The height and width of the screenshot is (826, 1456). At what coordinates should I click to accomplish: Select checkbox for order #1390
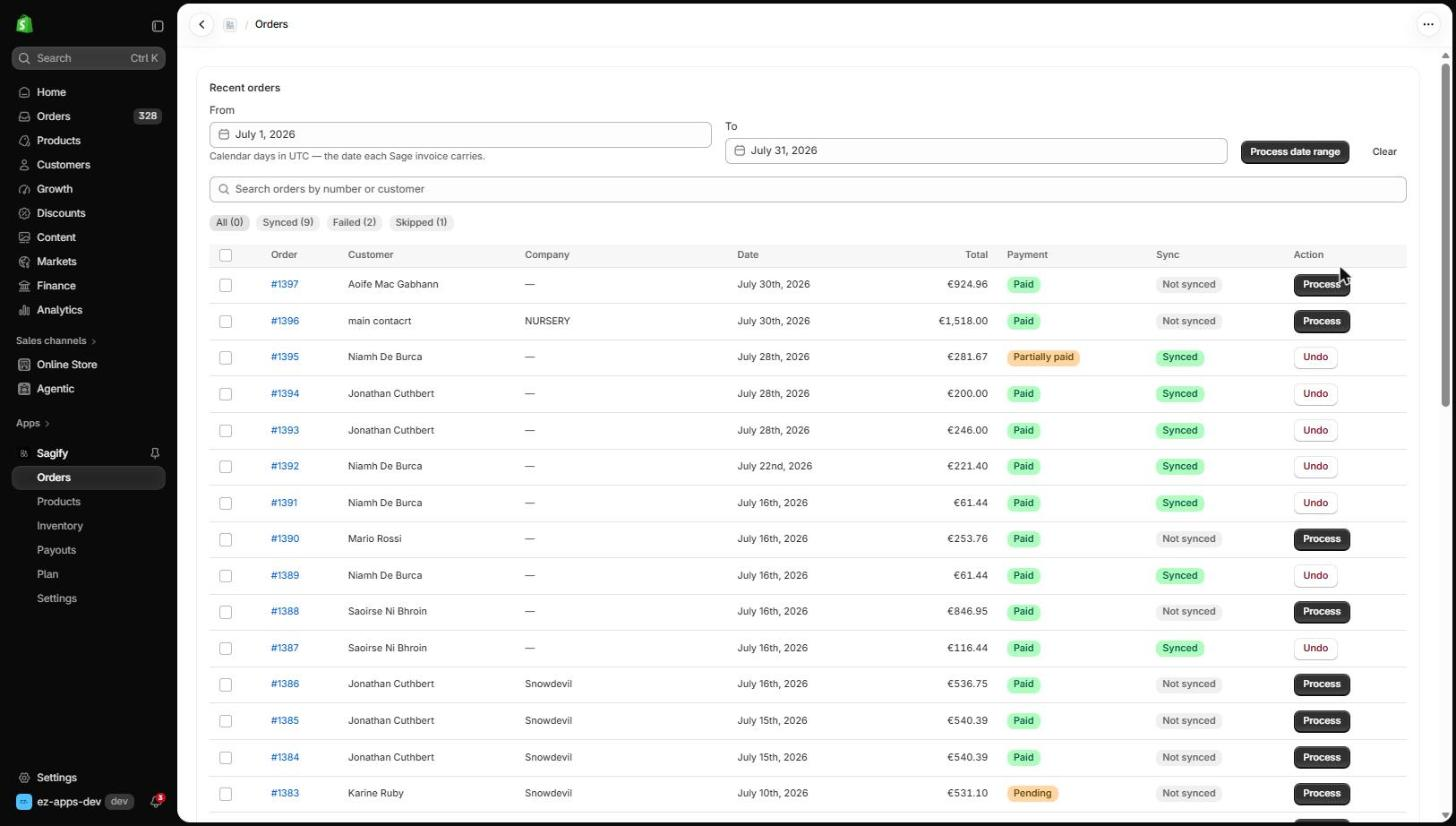[226, 540]
